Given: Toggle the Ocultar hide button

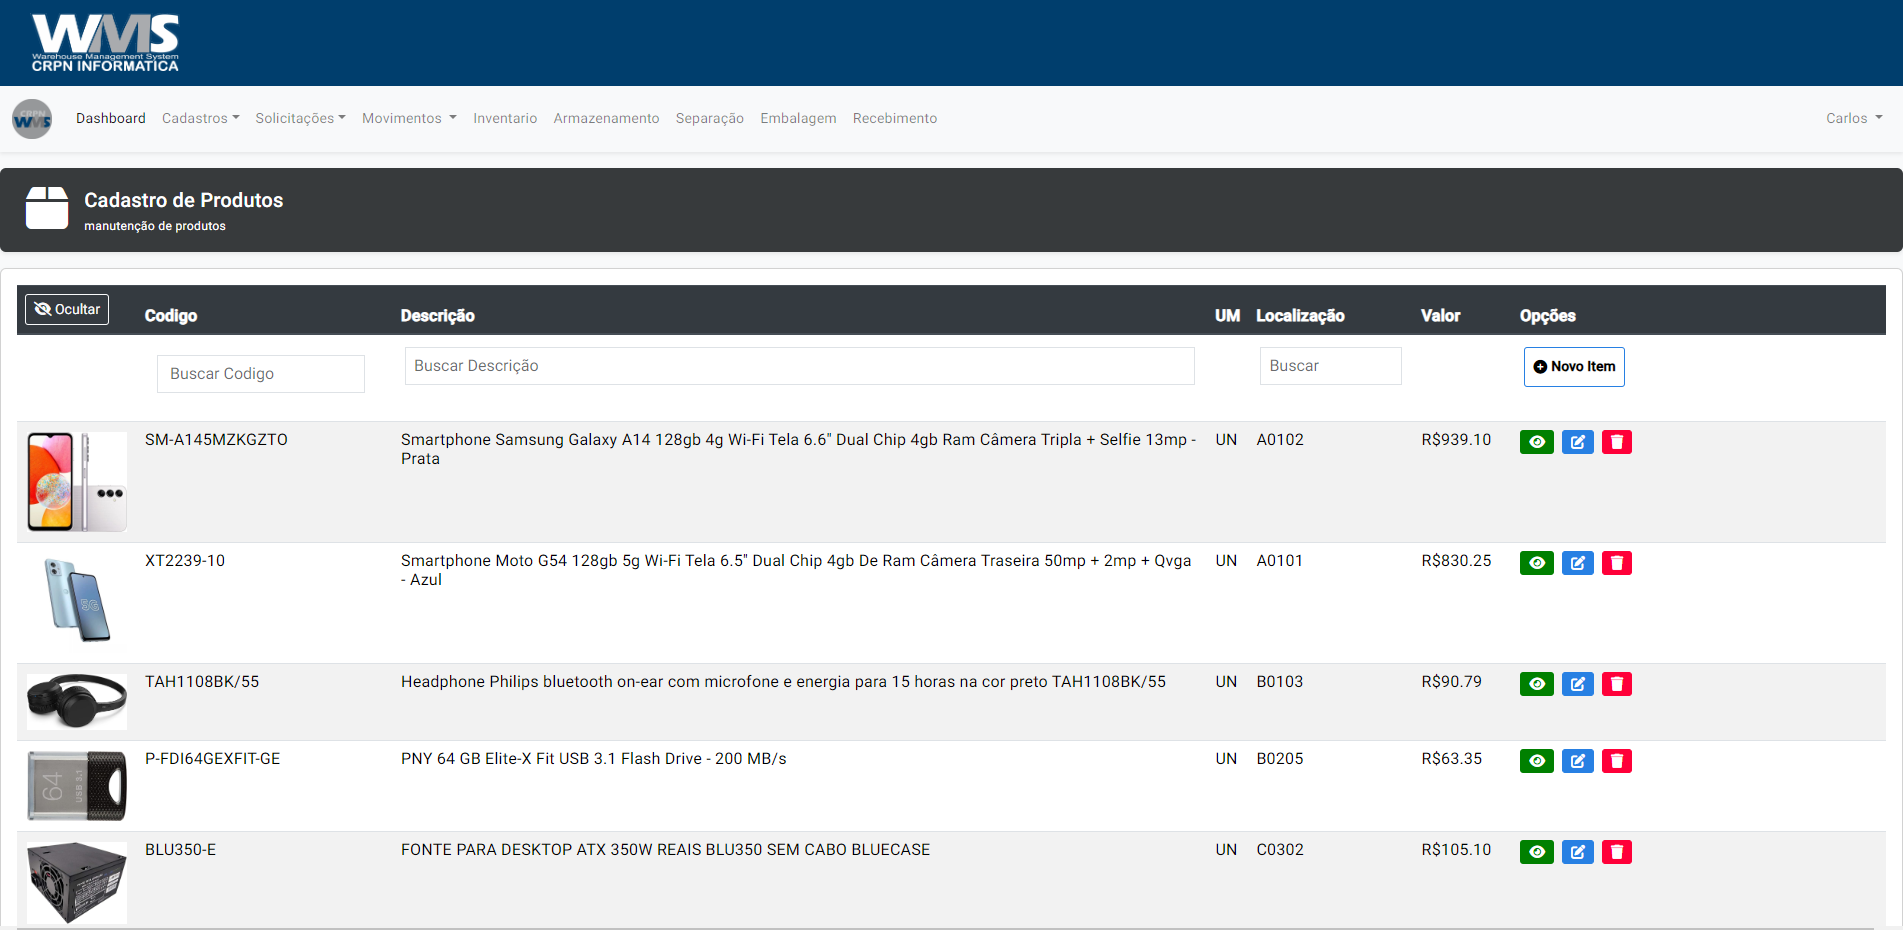Looking at the screenshot, I should [67, 310].
